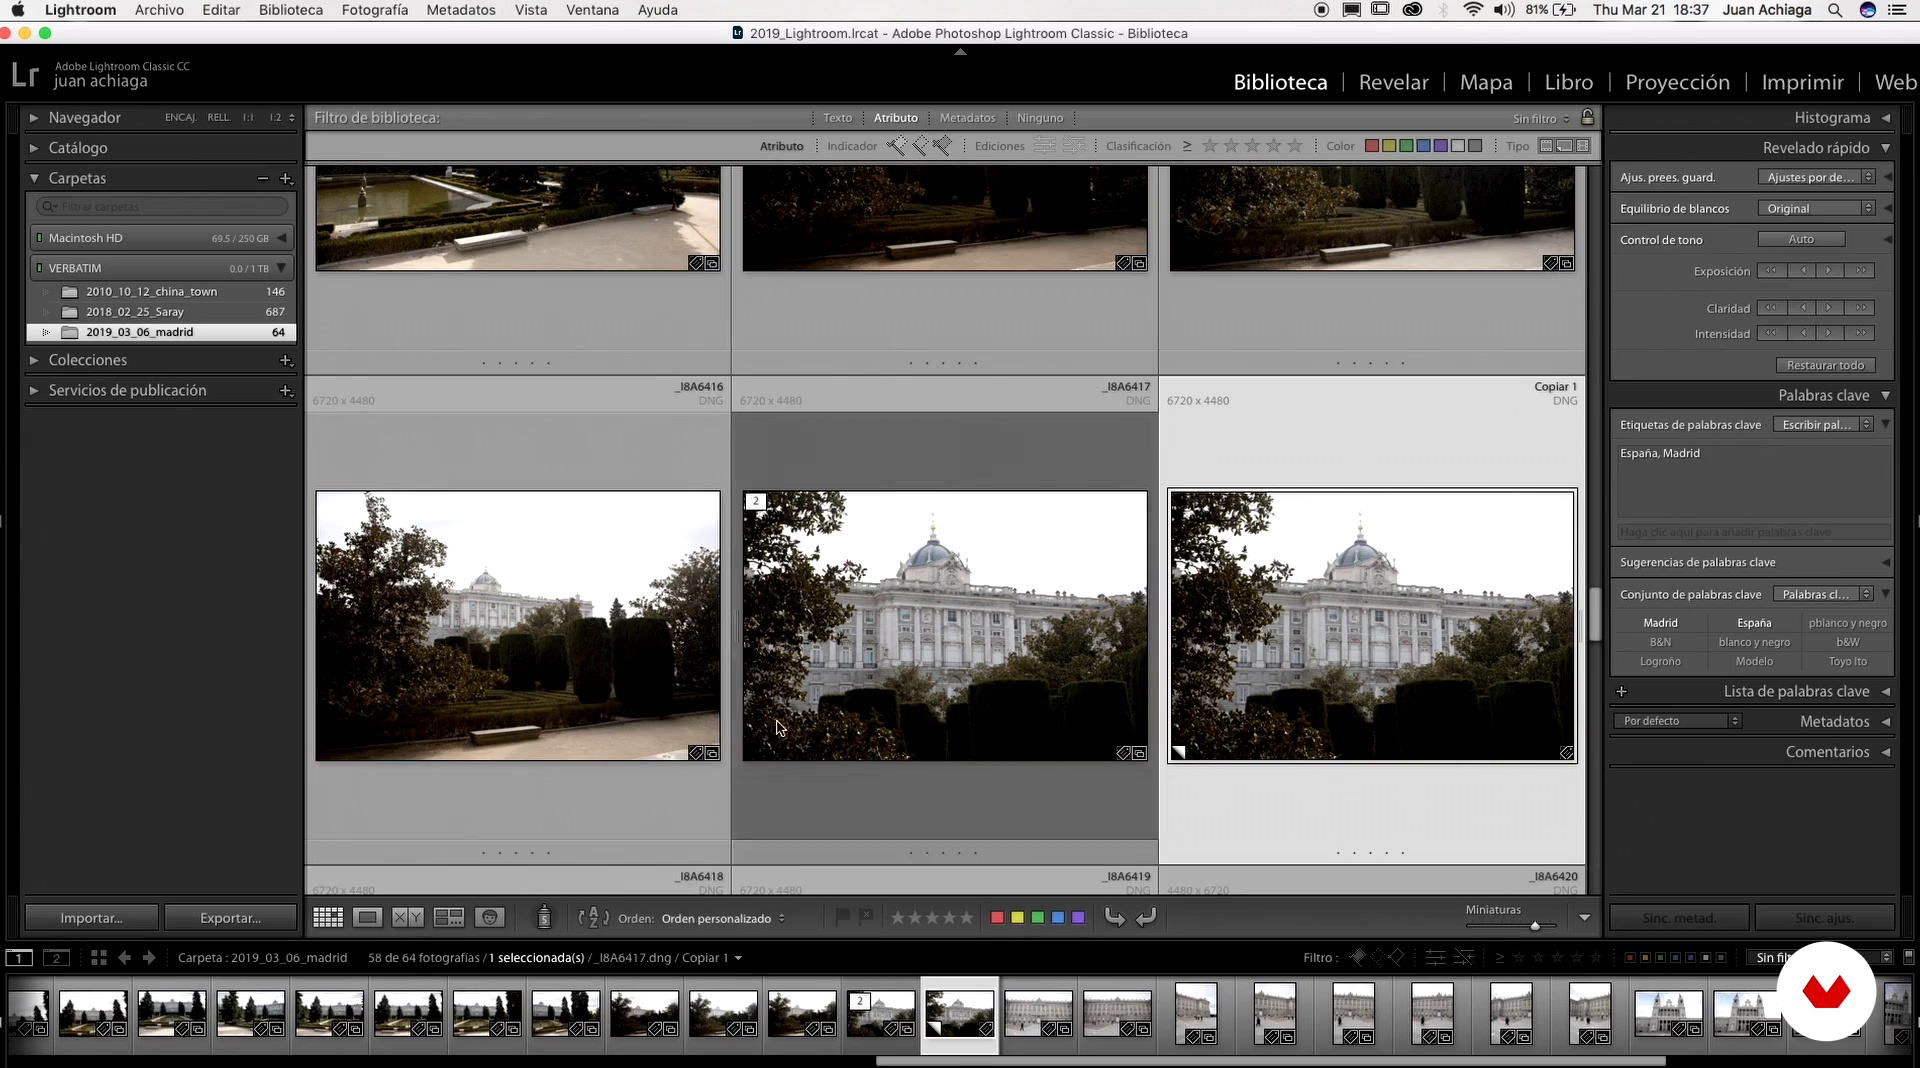Screen dimensions: 1920x1068
Task: Expand the Histograma panel
Action: coord(1885,117)
